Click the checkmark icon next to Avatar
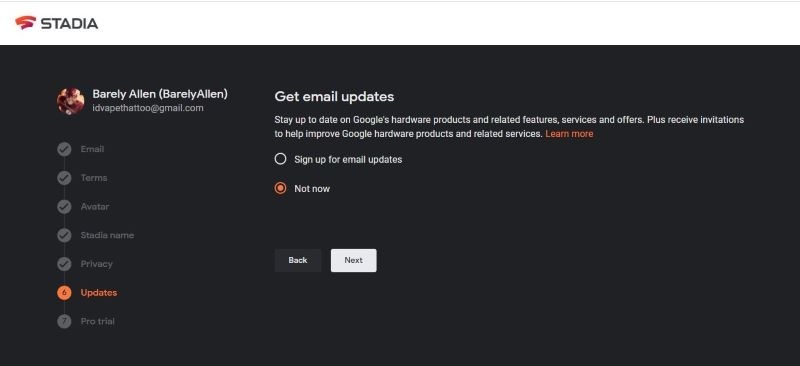800x366 pixels. pyautogui.click(x=64, y=207)
